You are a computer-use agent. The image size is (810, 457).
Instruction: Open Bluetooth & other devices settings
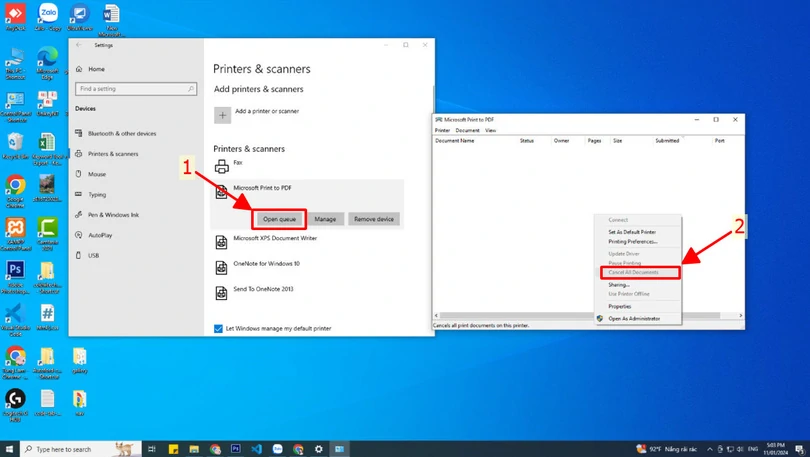[x=121, y=133]
